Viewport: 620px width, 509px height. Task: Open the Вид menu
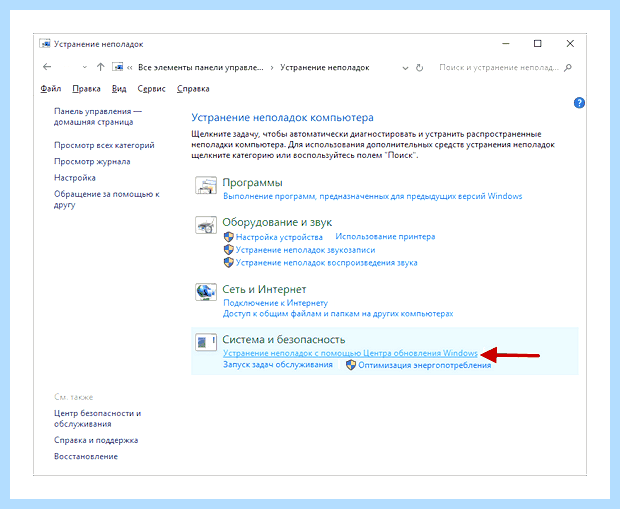tap(119, 89)
